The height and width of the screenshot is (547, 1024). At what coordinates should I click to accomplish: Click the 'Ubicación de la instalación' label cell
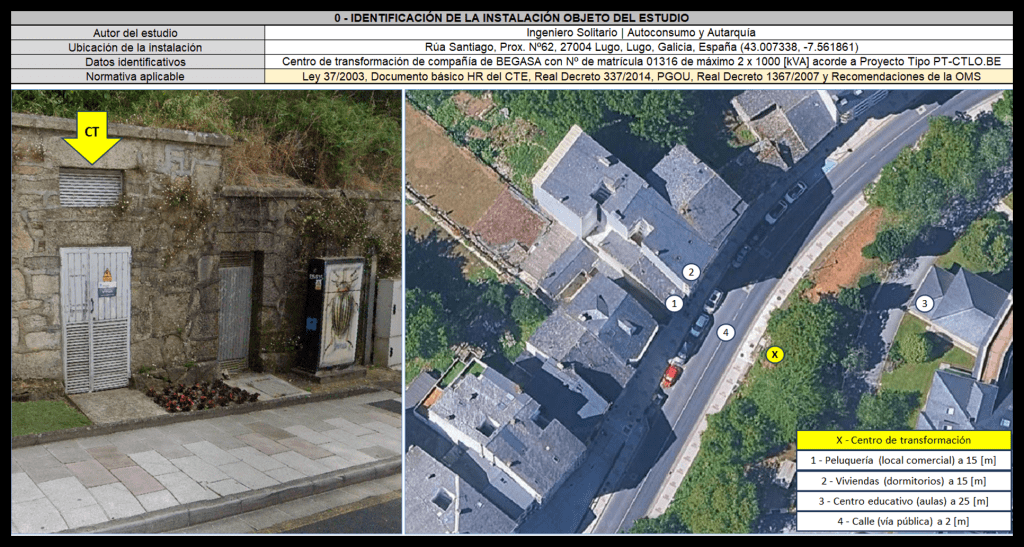[x=136, y=47]
